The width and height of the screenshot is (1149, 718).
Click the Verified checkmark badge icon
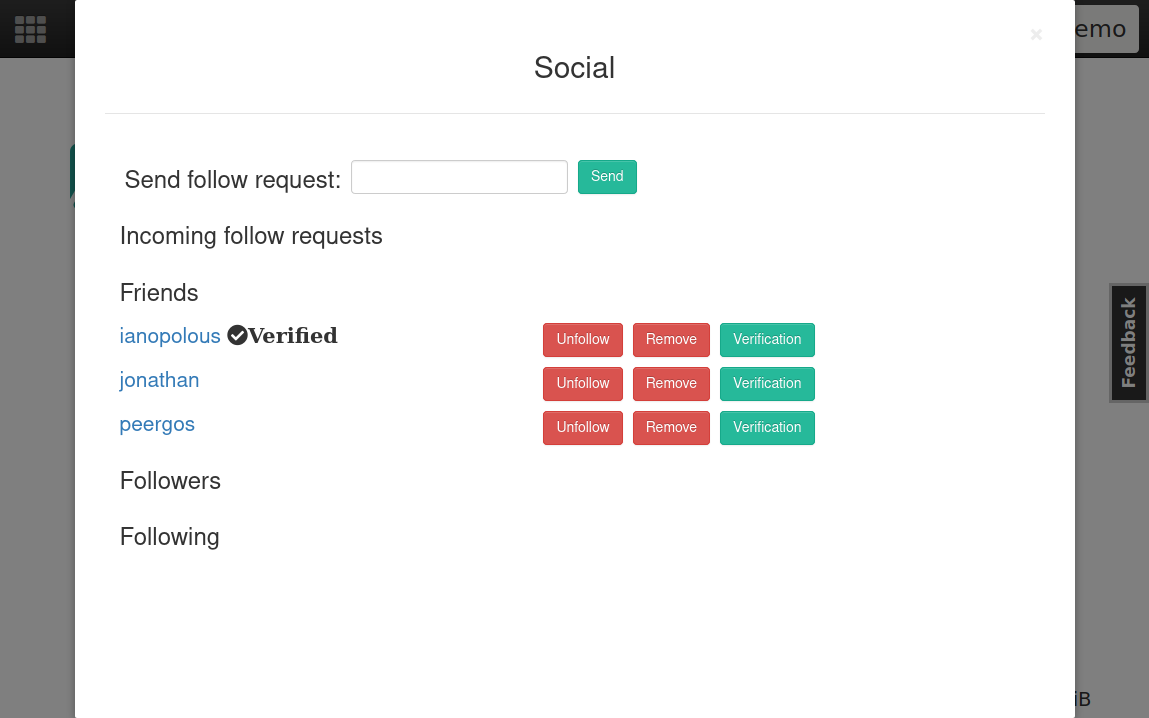coord(237,336)
